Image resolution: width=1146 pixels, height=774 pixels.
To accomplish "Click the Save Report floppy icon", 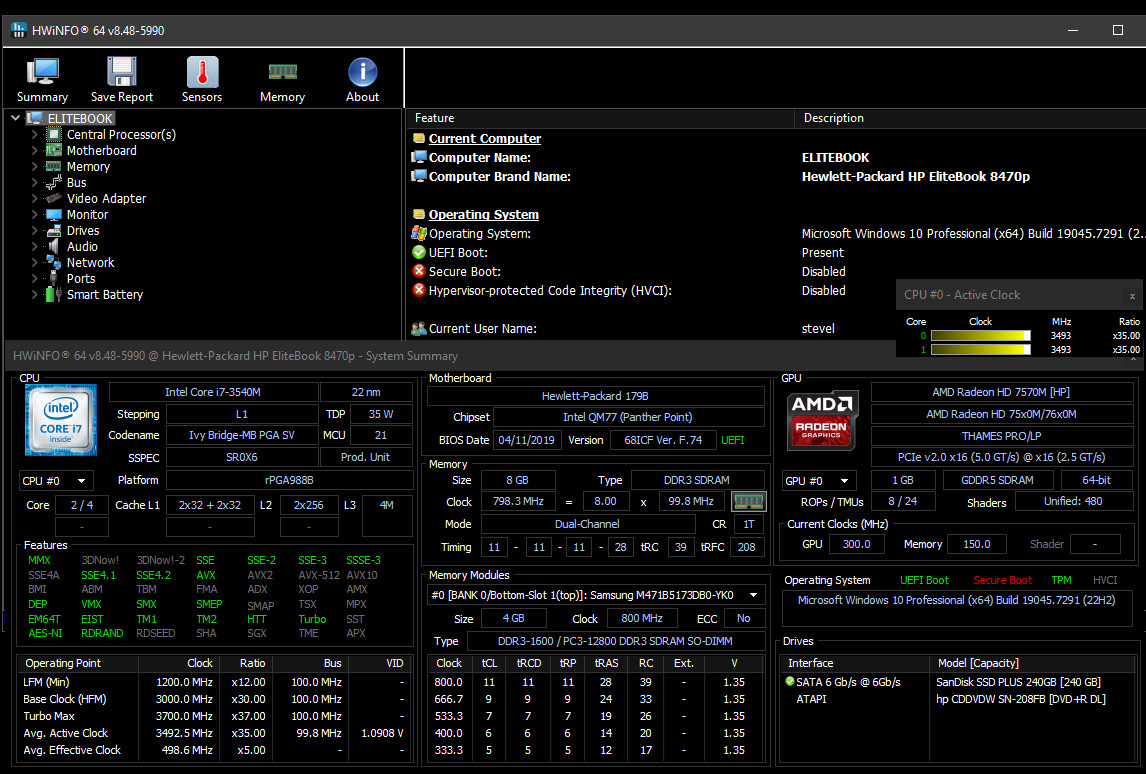I will click(121, 72).
